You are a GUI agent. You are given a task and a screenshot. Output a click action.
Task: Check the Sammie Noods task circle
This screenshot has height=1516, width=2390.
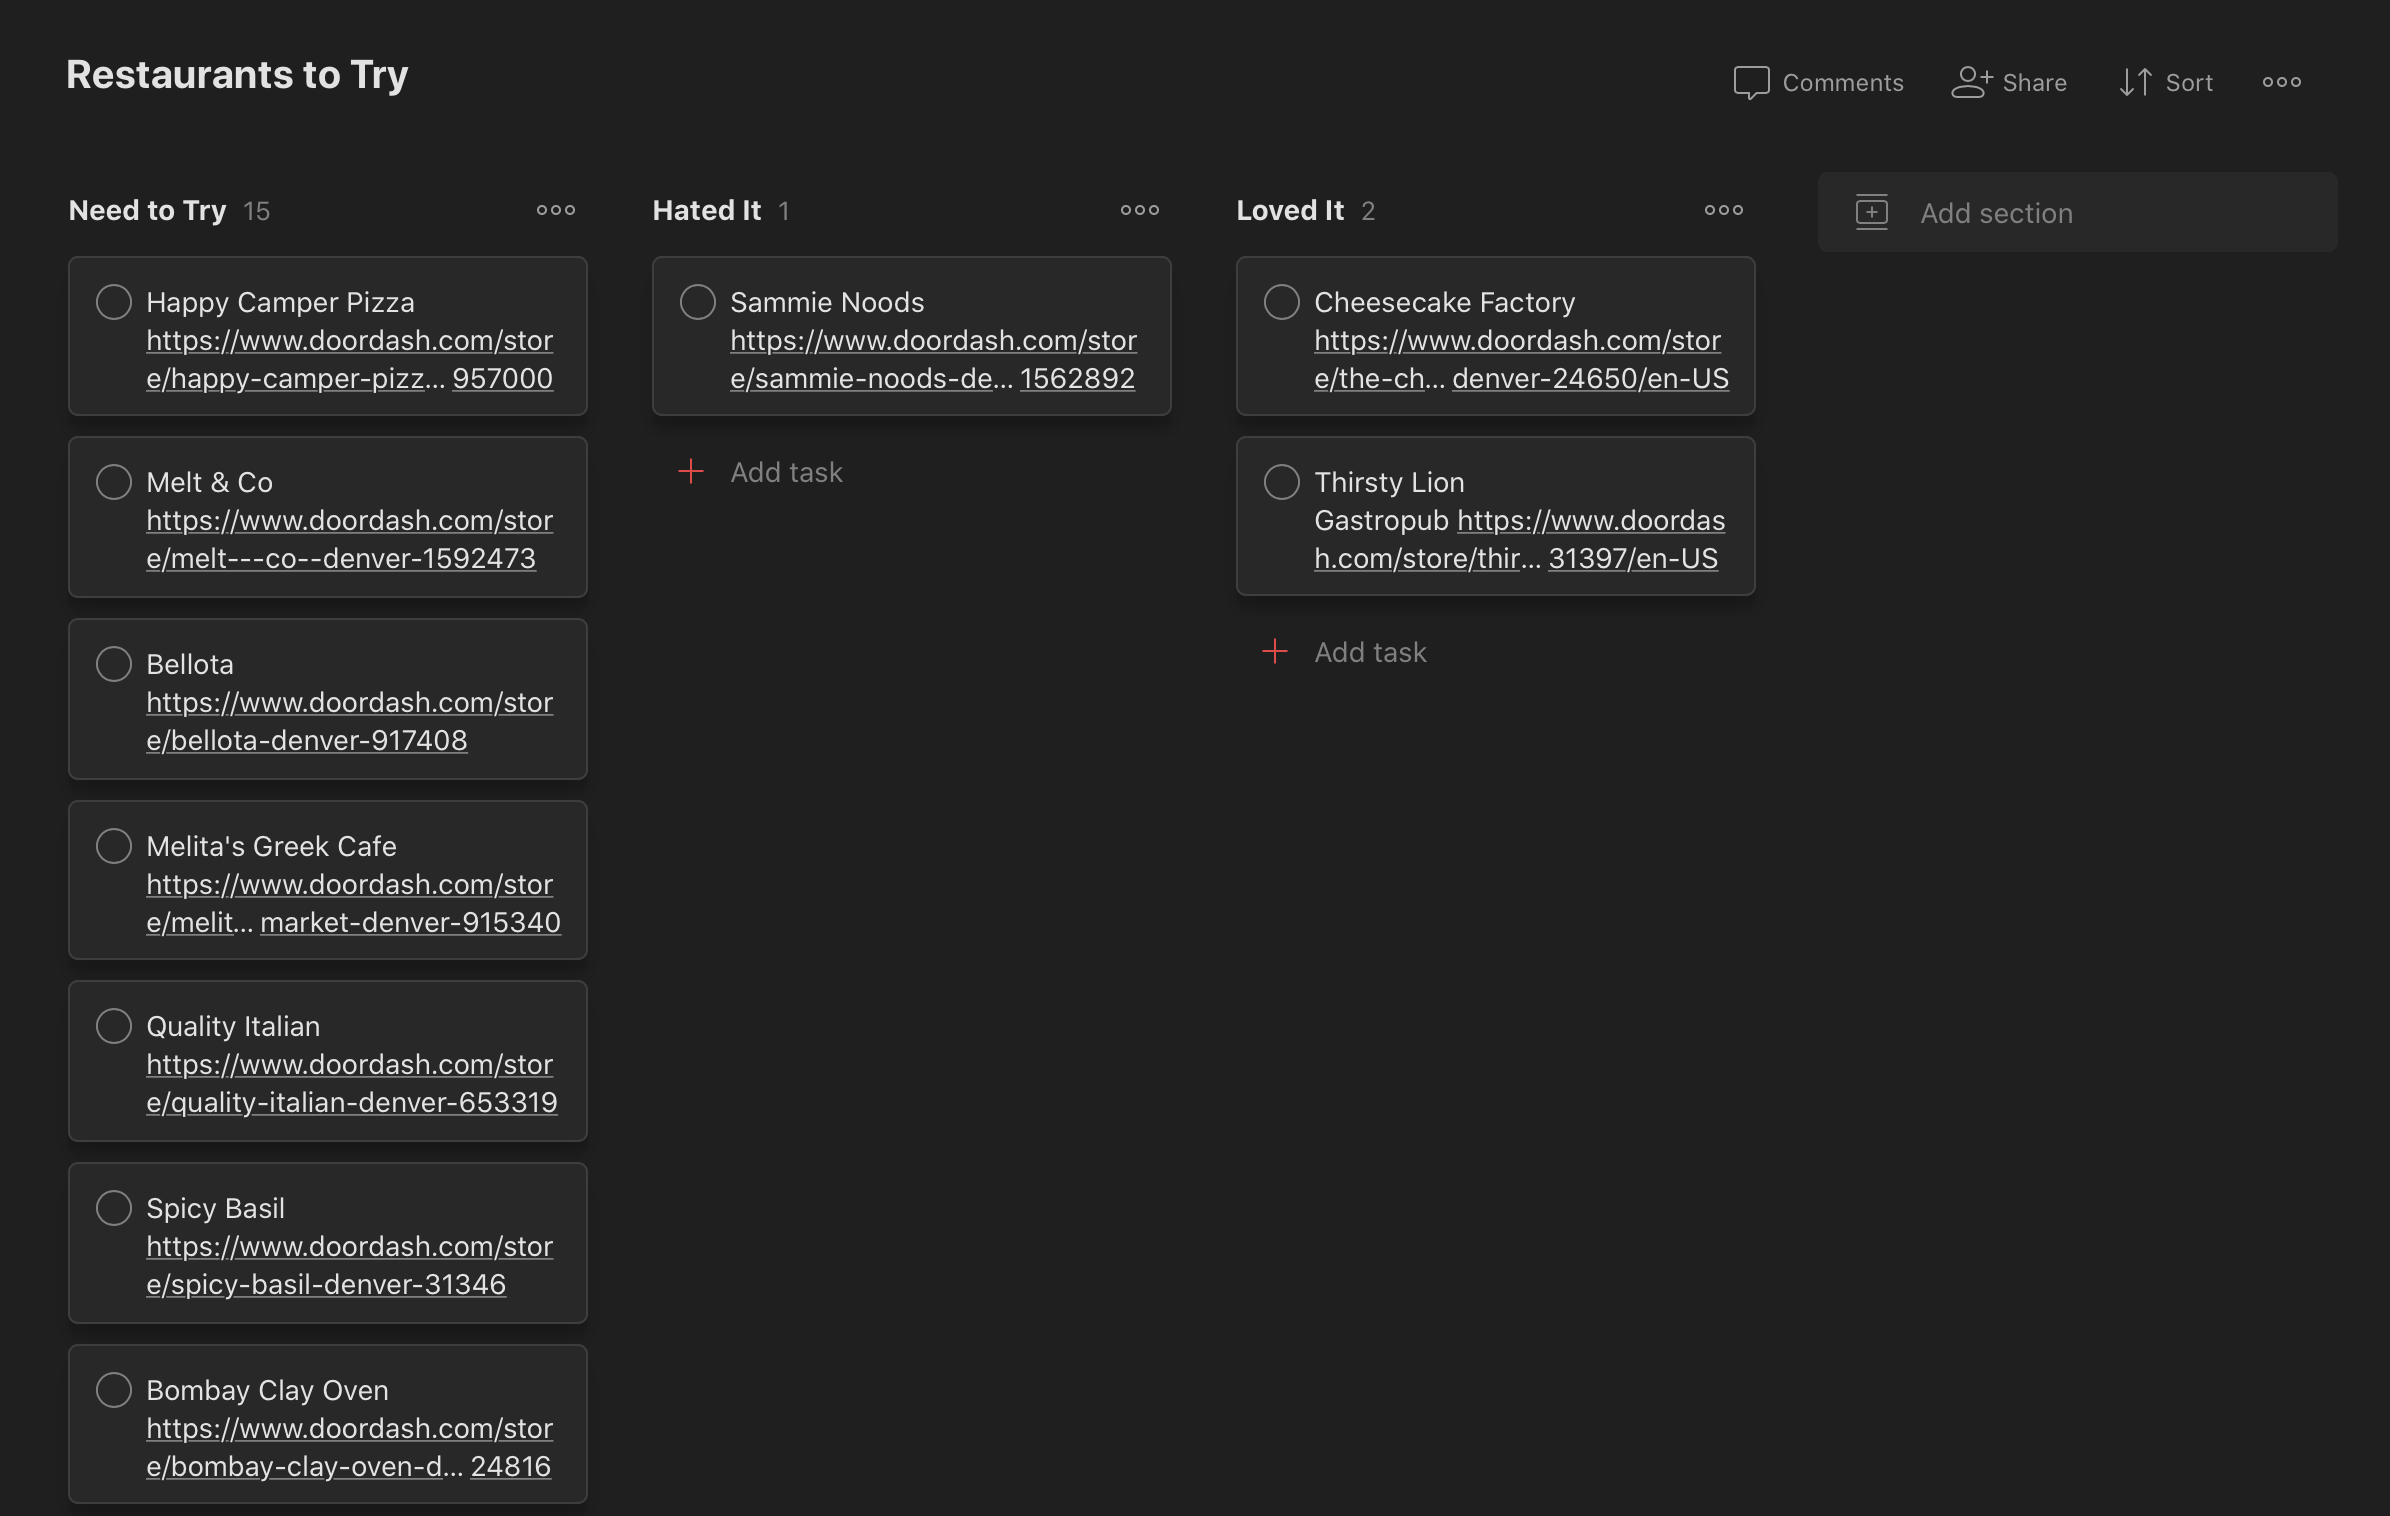[698, 302]
